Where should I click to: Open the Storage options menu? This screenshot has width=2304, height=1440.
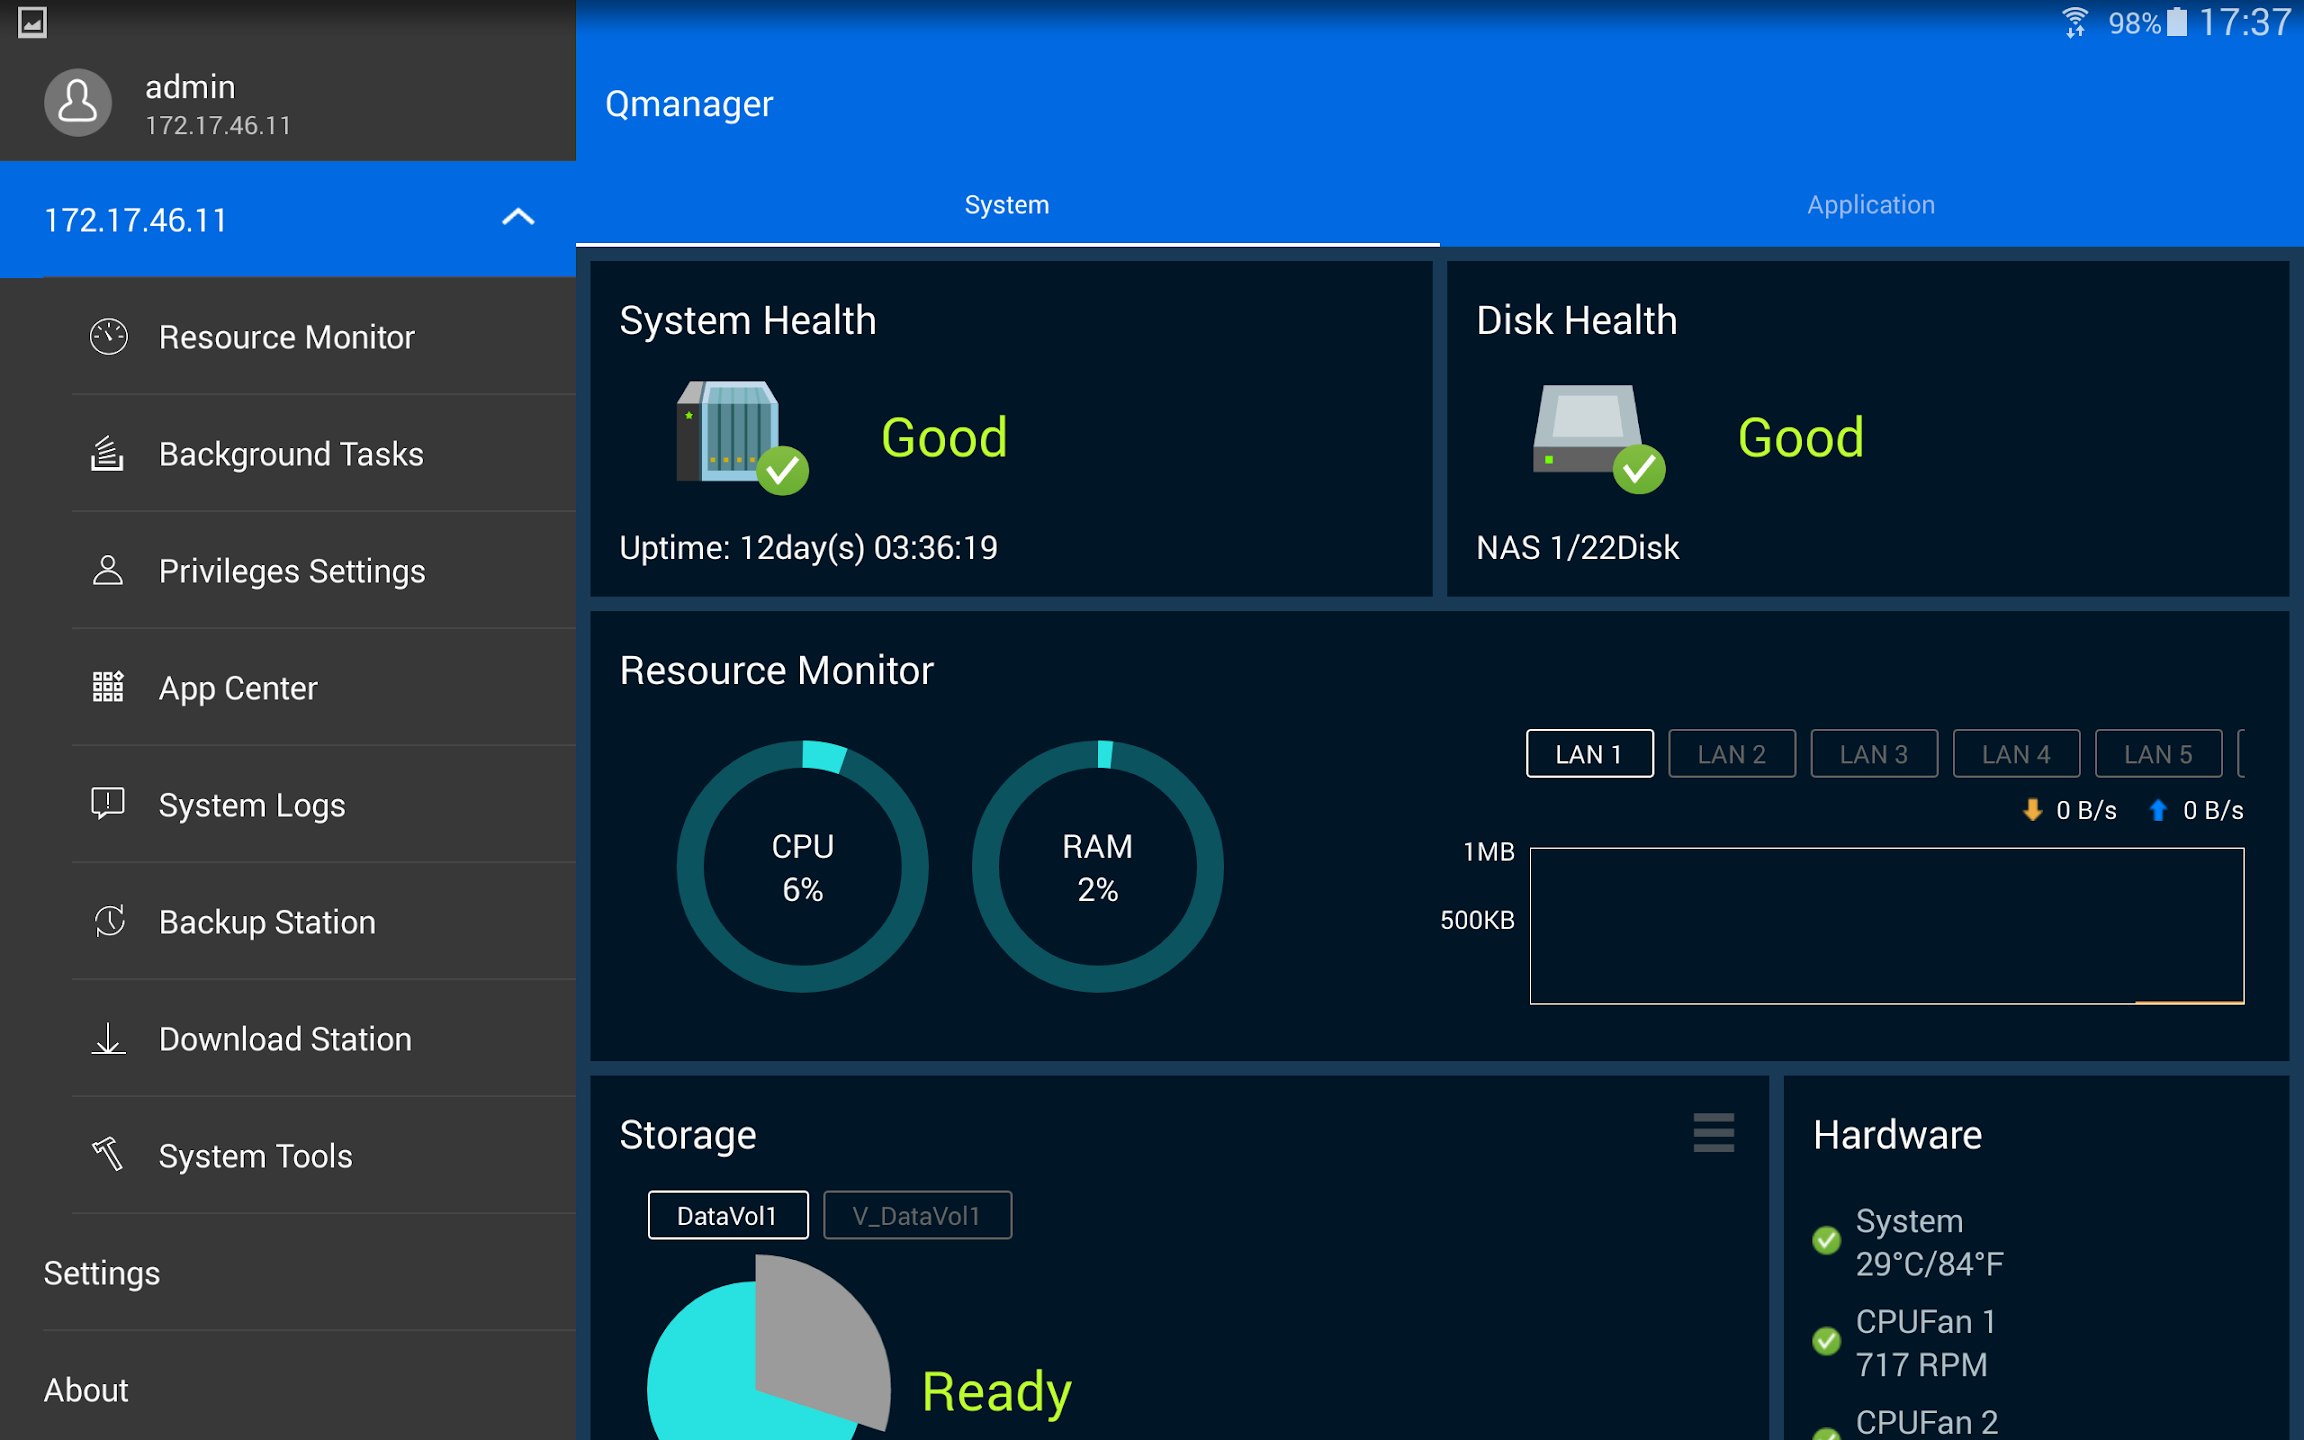point(1713,1134)
